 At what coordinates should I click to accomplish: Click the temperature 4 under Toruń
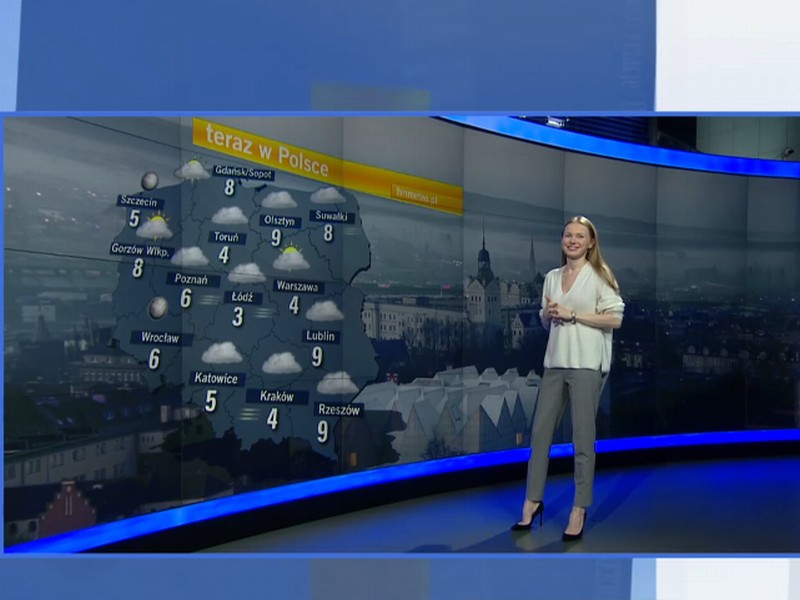coord(223,255)
